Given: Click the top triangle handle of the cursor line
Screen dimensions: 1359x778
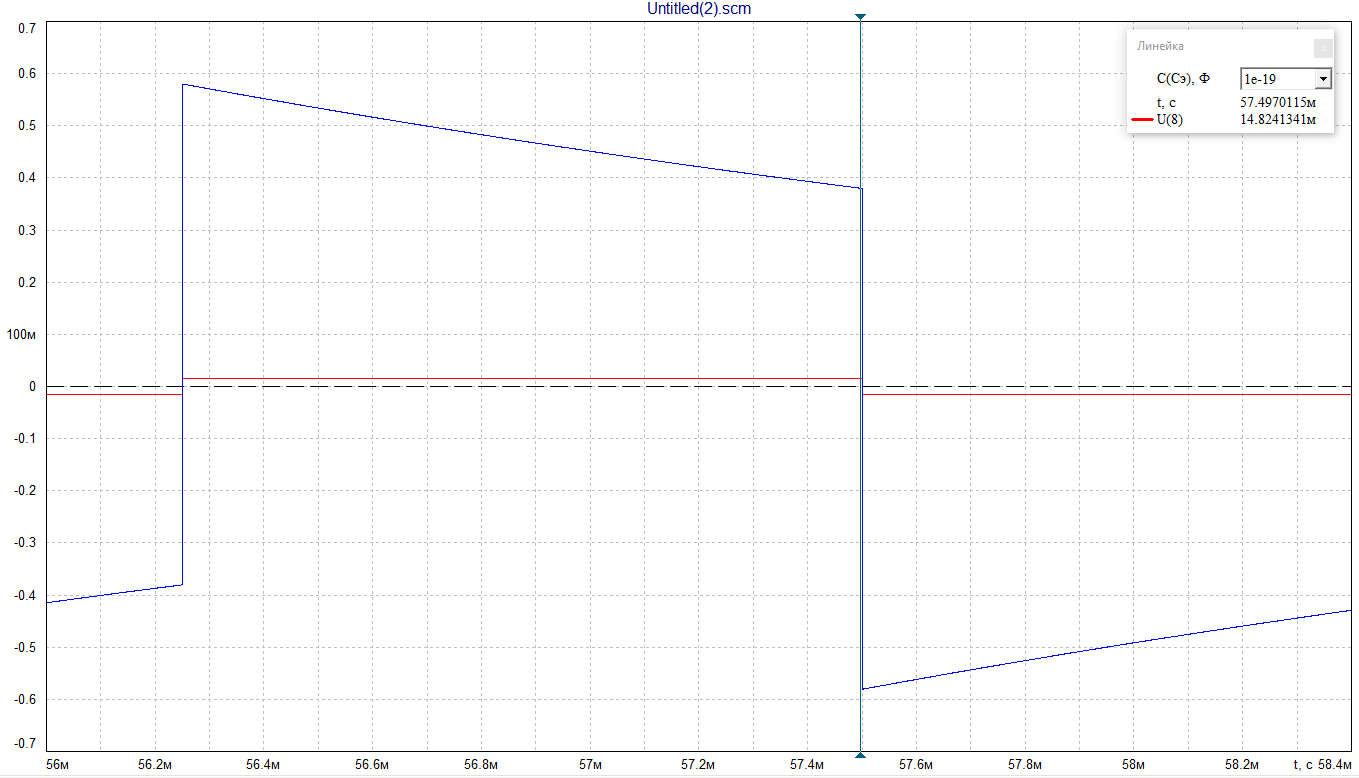Looking at the screenshot, I should pos(860,17).
